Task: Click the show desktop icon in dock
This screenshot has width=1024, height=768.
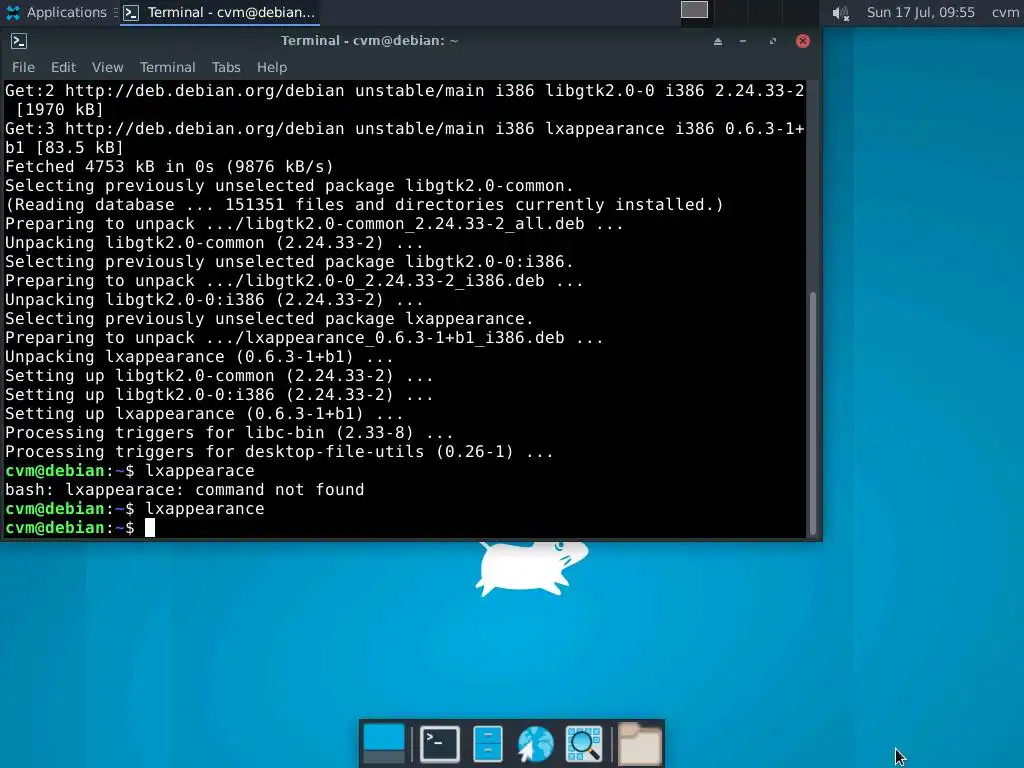Action: (x=383, y=743)
